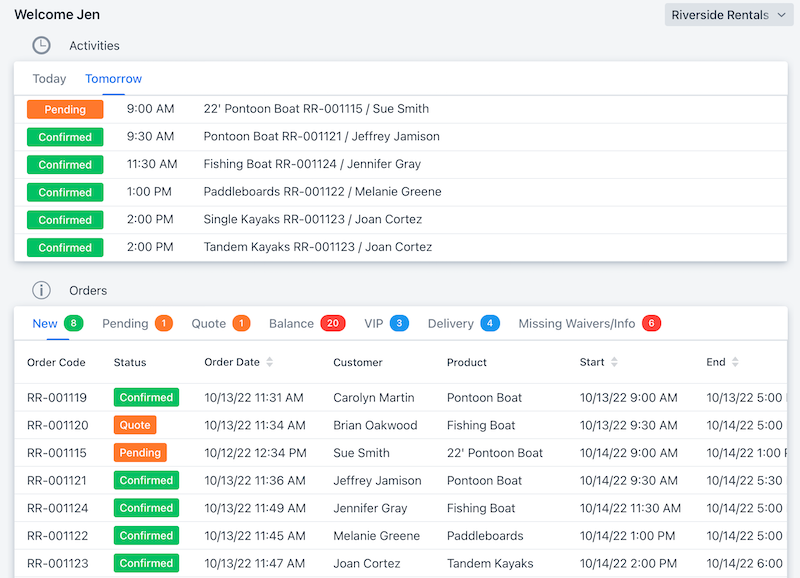This screenshot has height=578, width=800.
Task: Select the Tomorrow activities tab
Action: click(113, 78)
